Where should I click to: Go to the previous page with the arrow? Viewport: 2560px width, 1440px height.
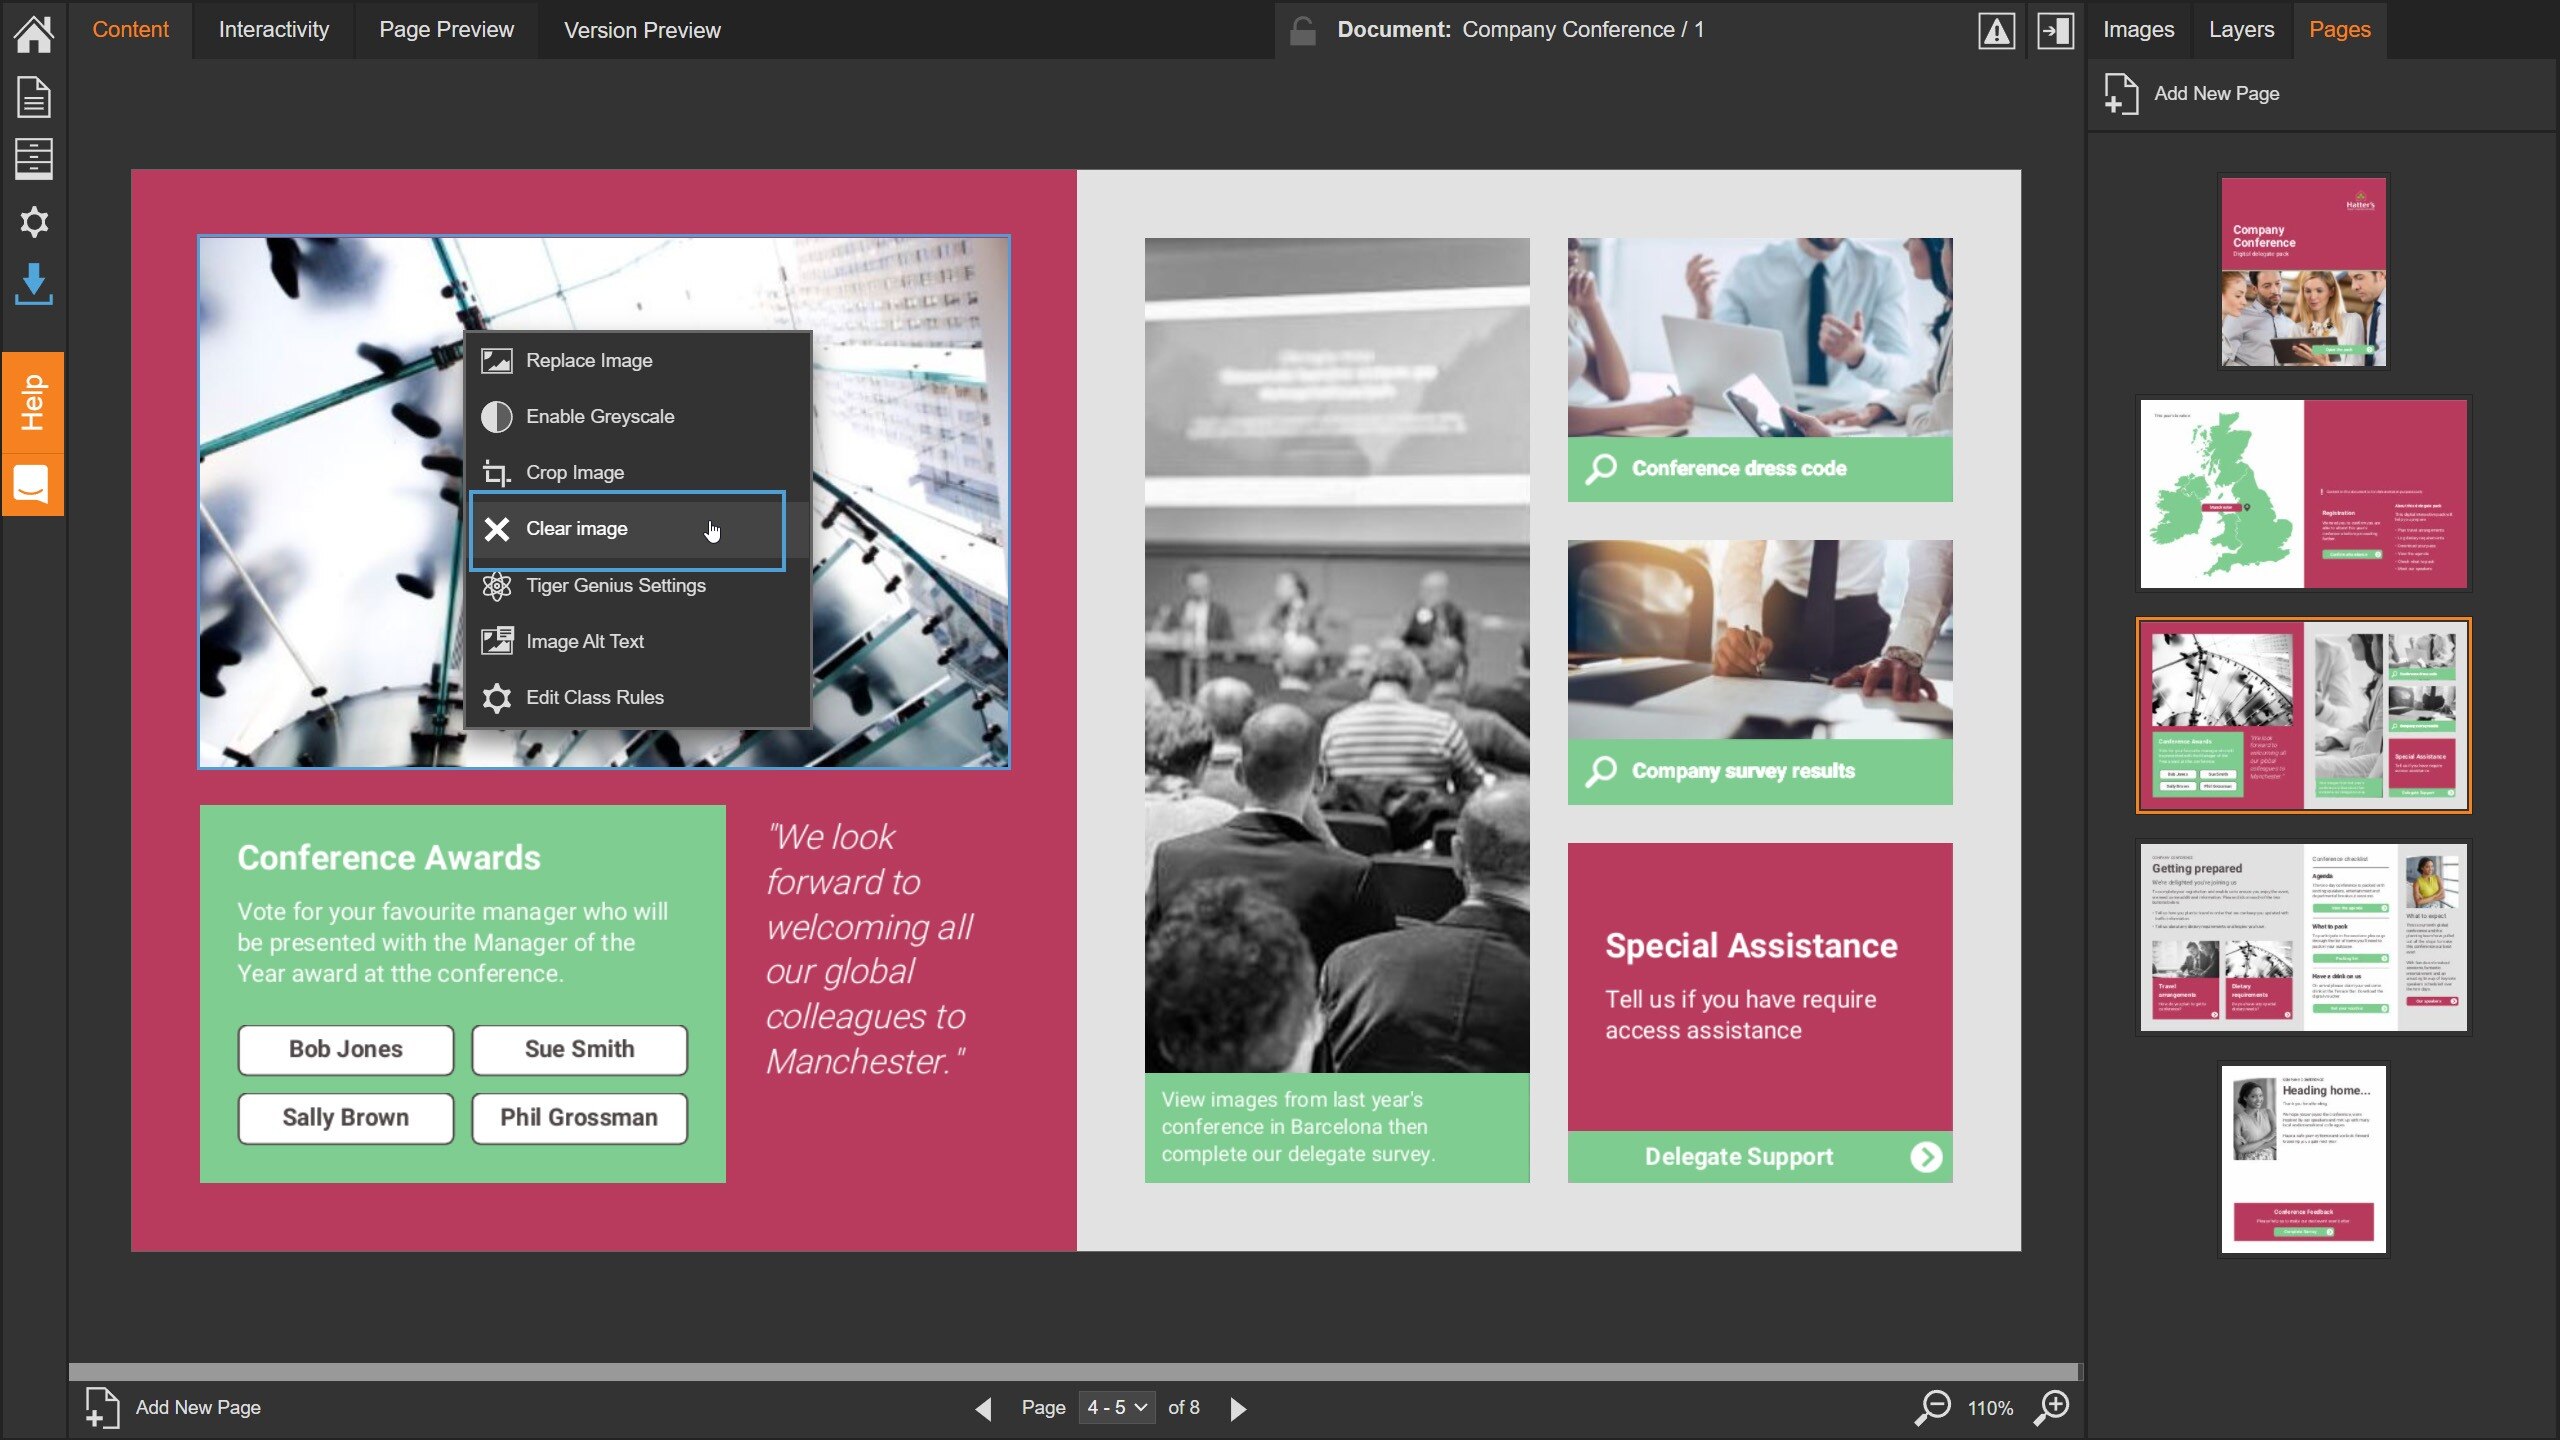tap(983, 1409)
